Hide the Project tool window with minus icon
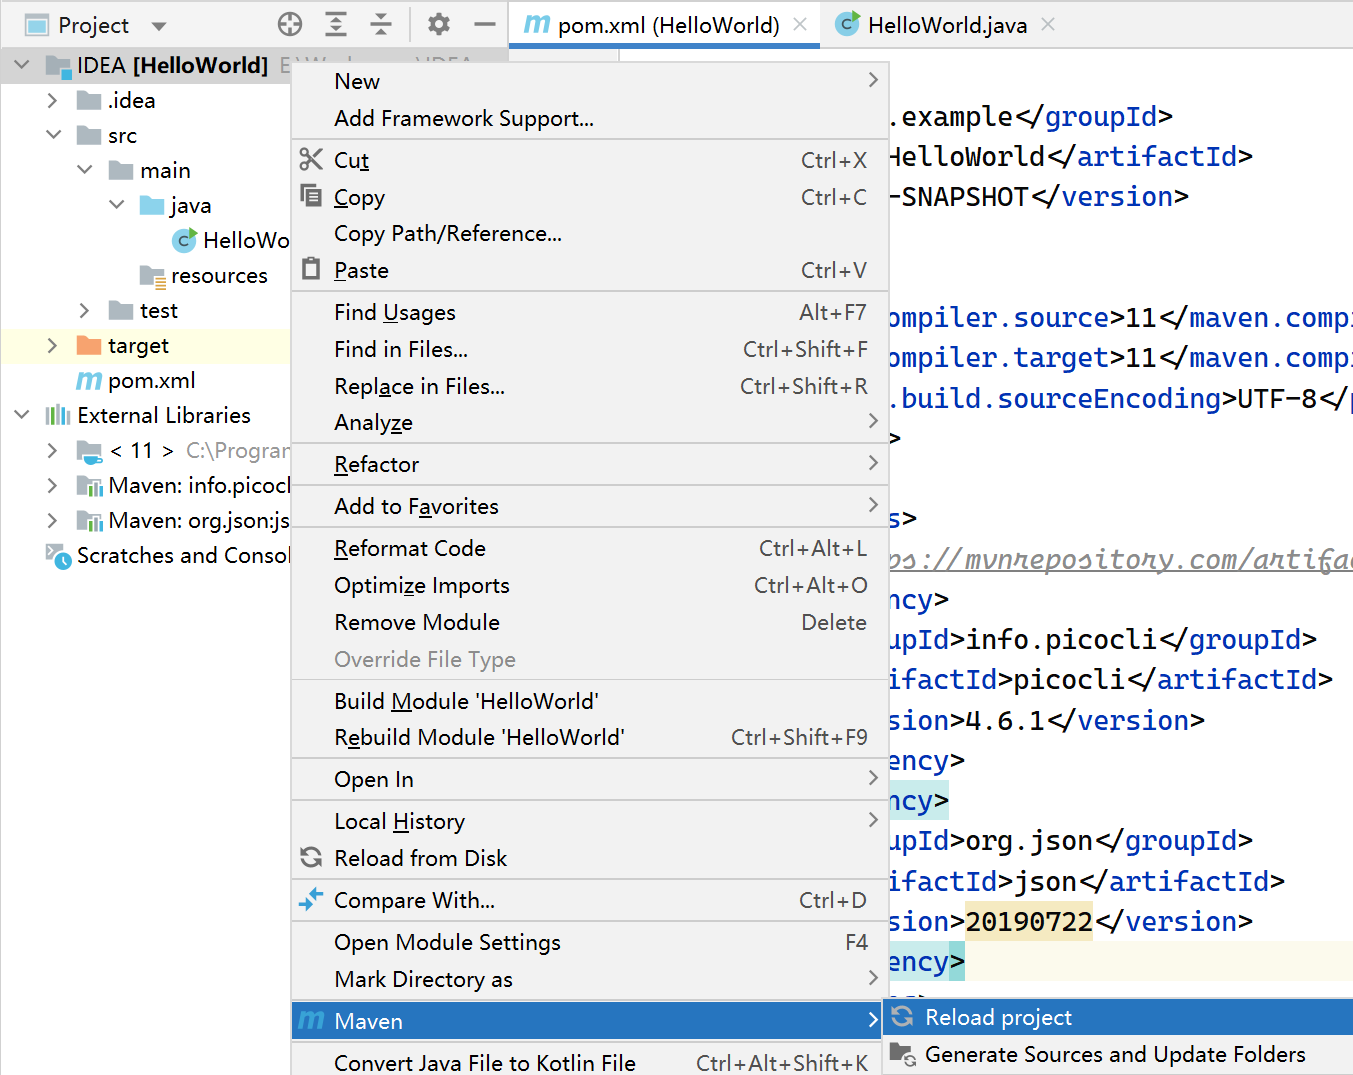 tap(485, 25)
